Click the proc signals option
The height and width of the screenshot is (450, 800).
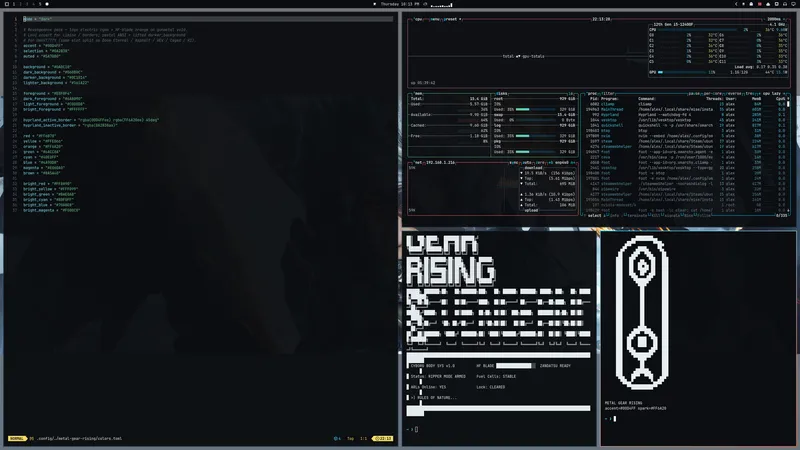pyautogui.click(x=670, y=216)
